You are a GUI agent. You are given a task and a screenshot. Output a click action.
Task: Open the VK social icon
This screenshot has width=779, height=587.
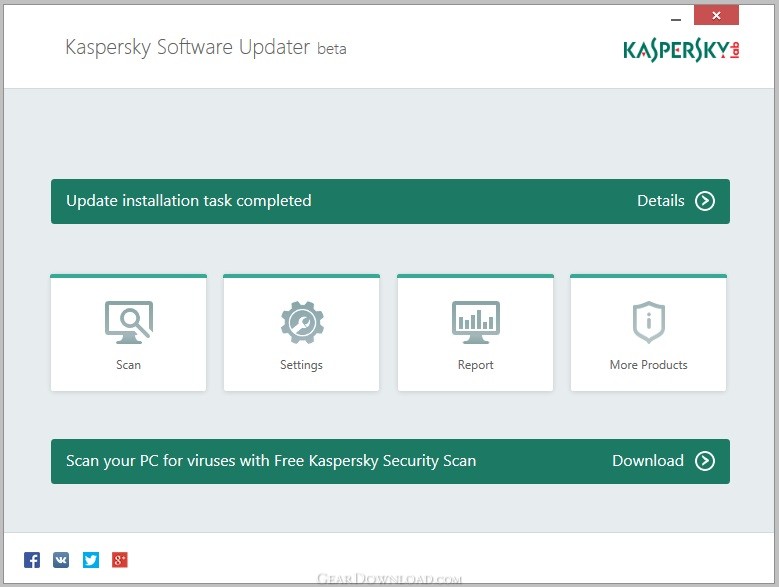coord(61,560)
